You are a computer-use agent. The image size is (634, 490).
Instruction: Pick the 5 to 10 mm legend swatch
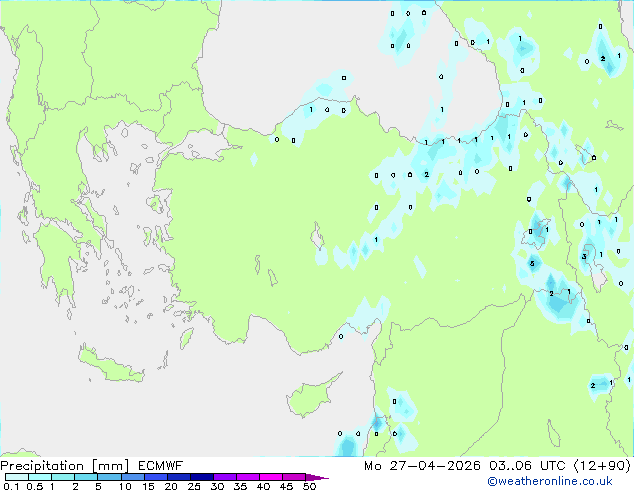coord(109,477)
